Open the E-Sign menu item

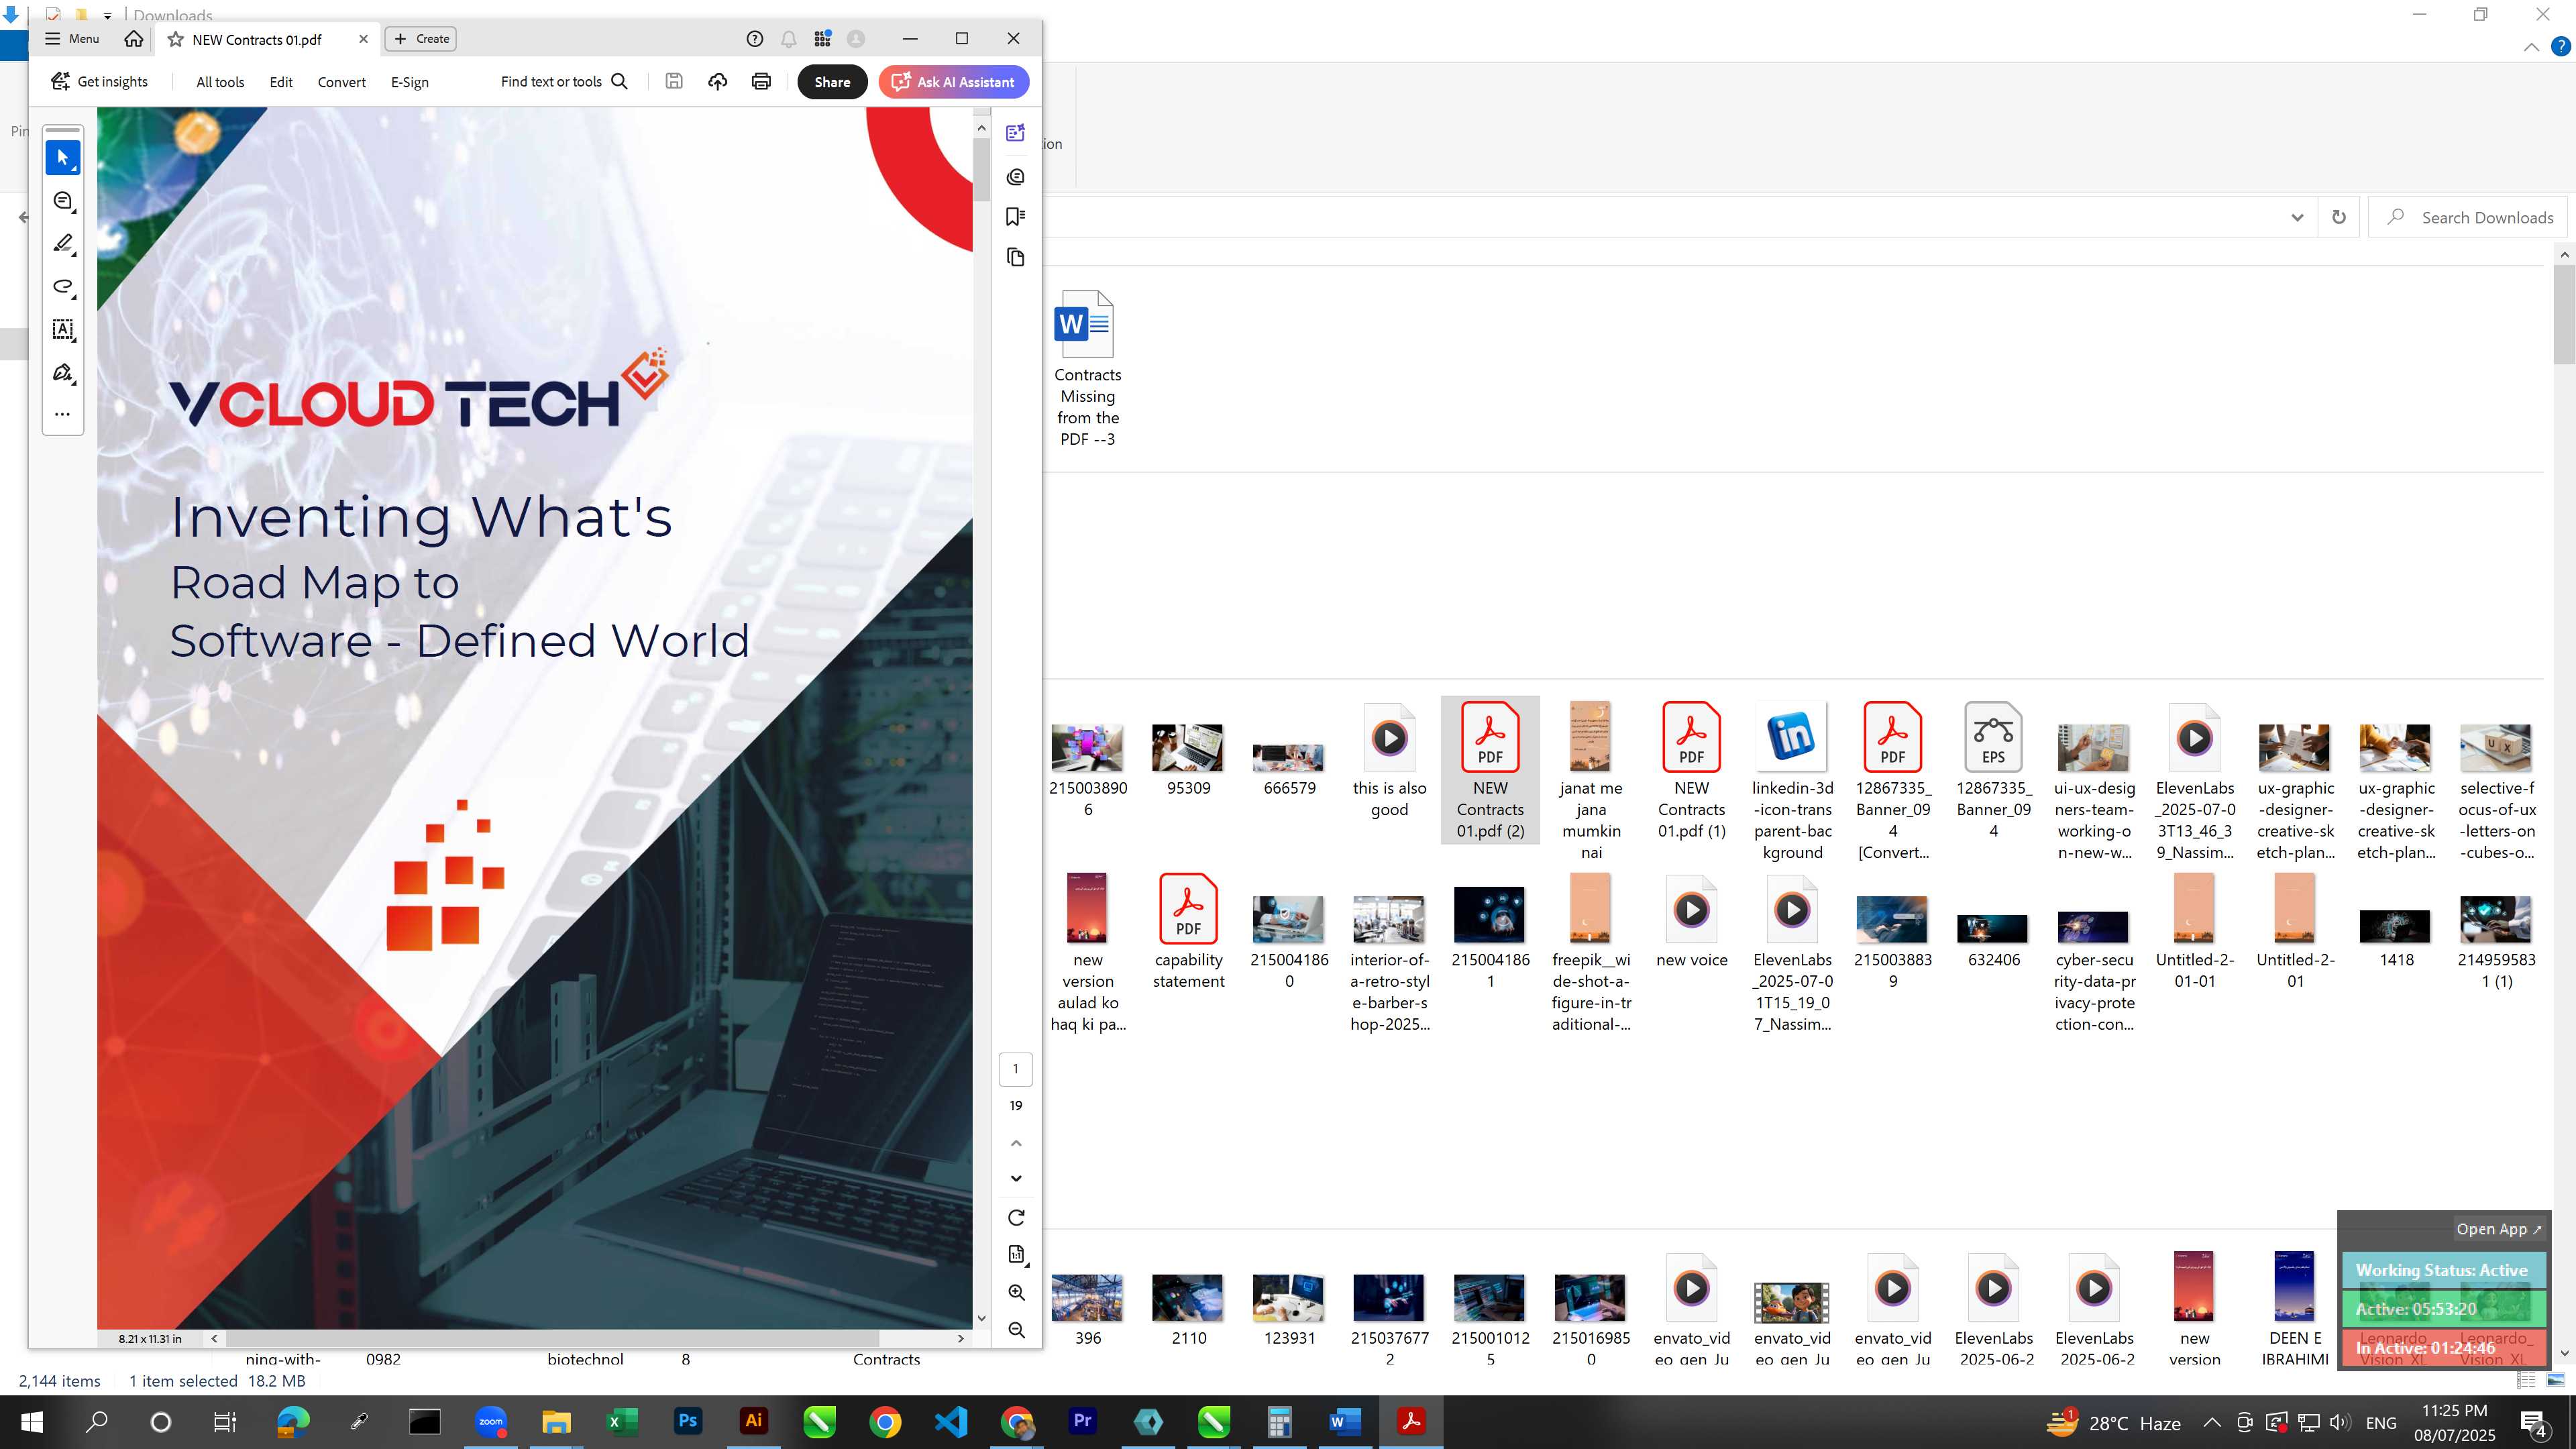(410, 82)
